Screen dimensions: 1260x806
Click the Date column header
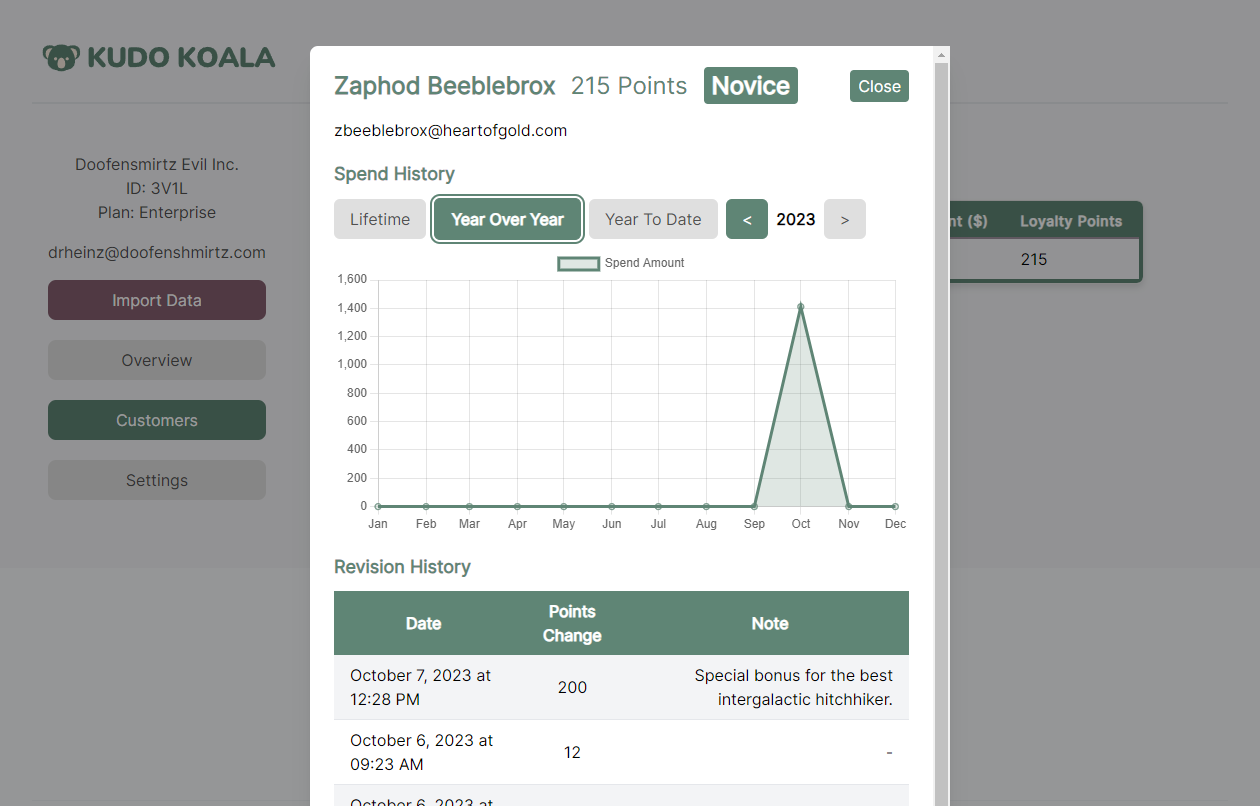(423, 623)
